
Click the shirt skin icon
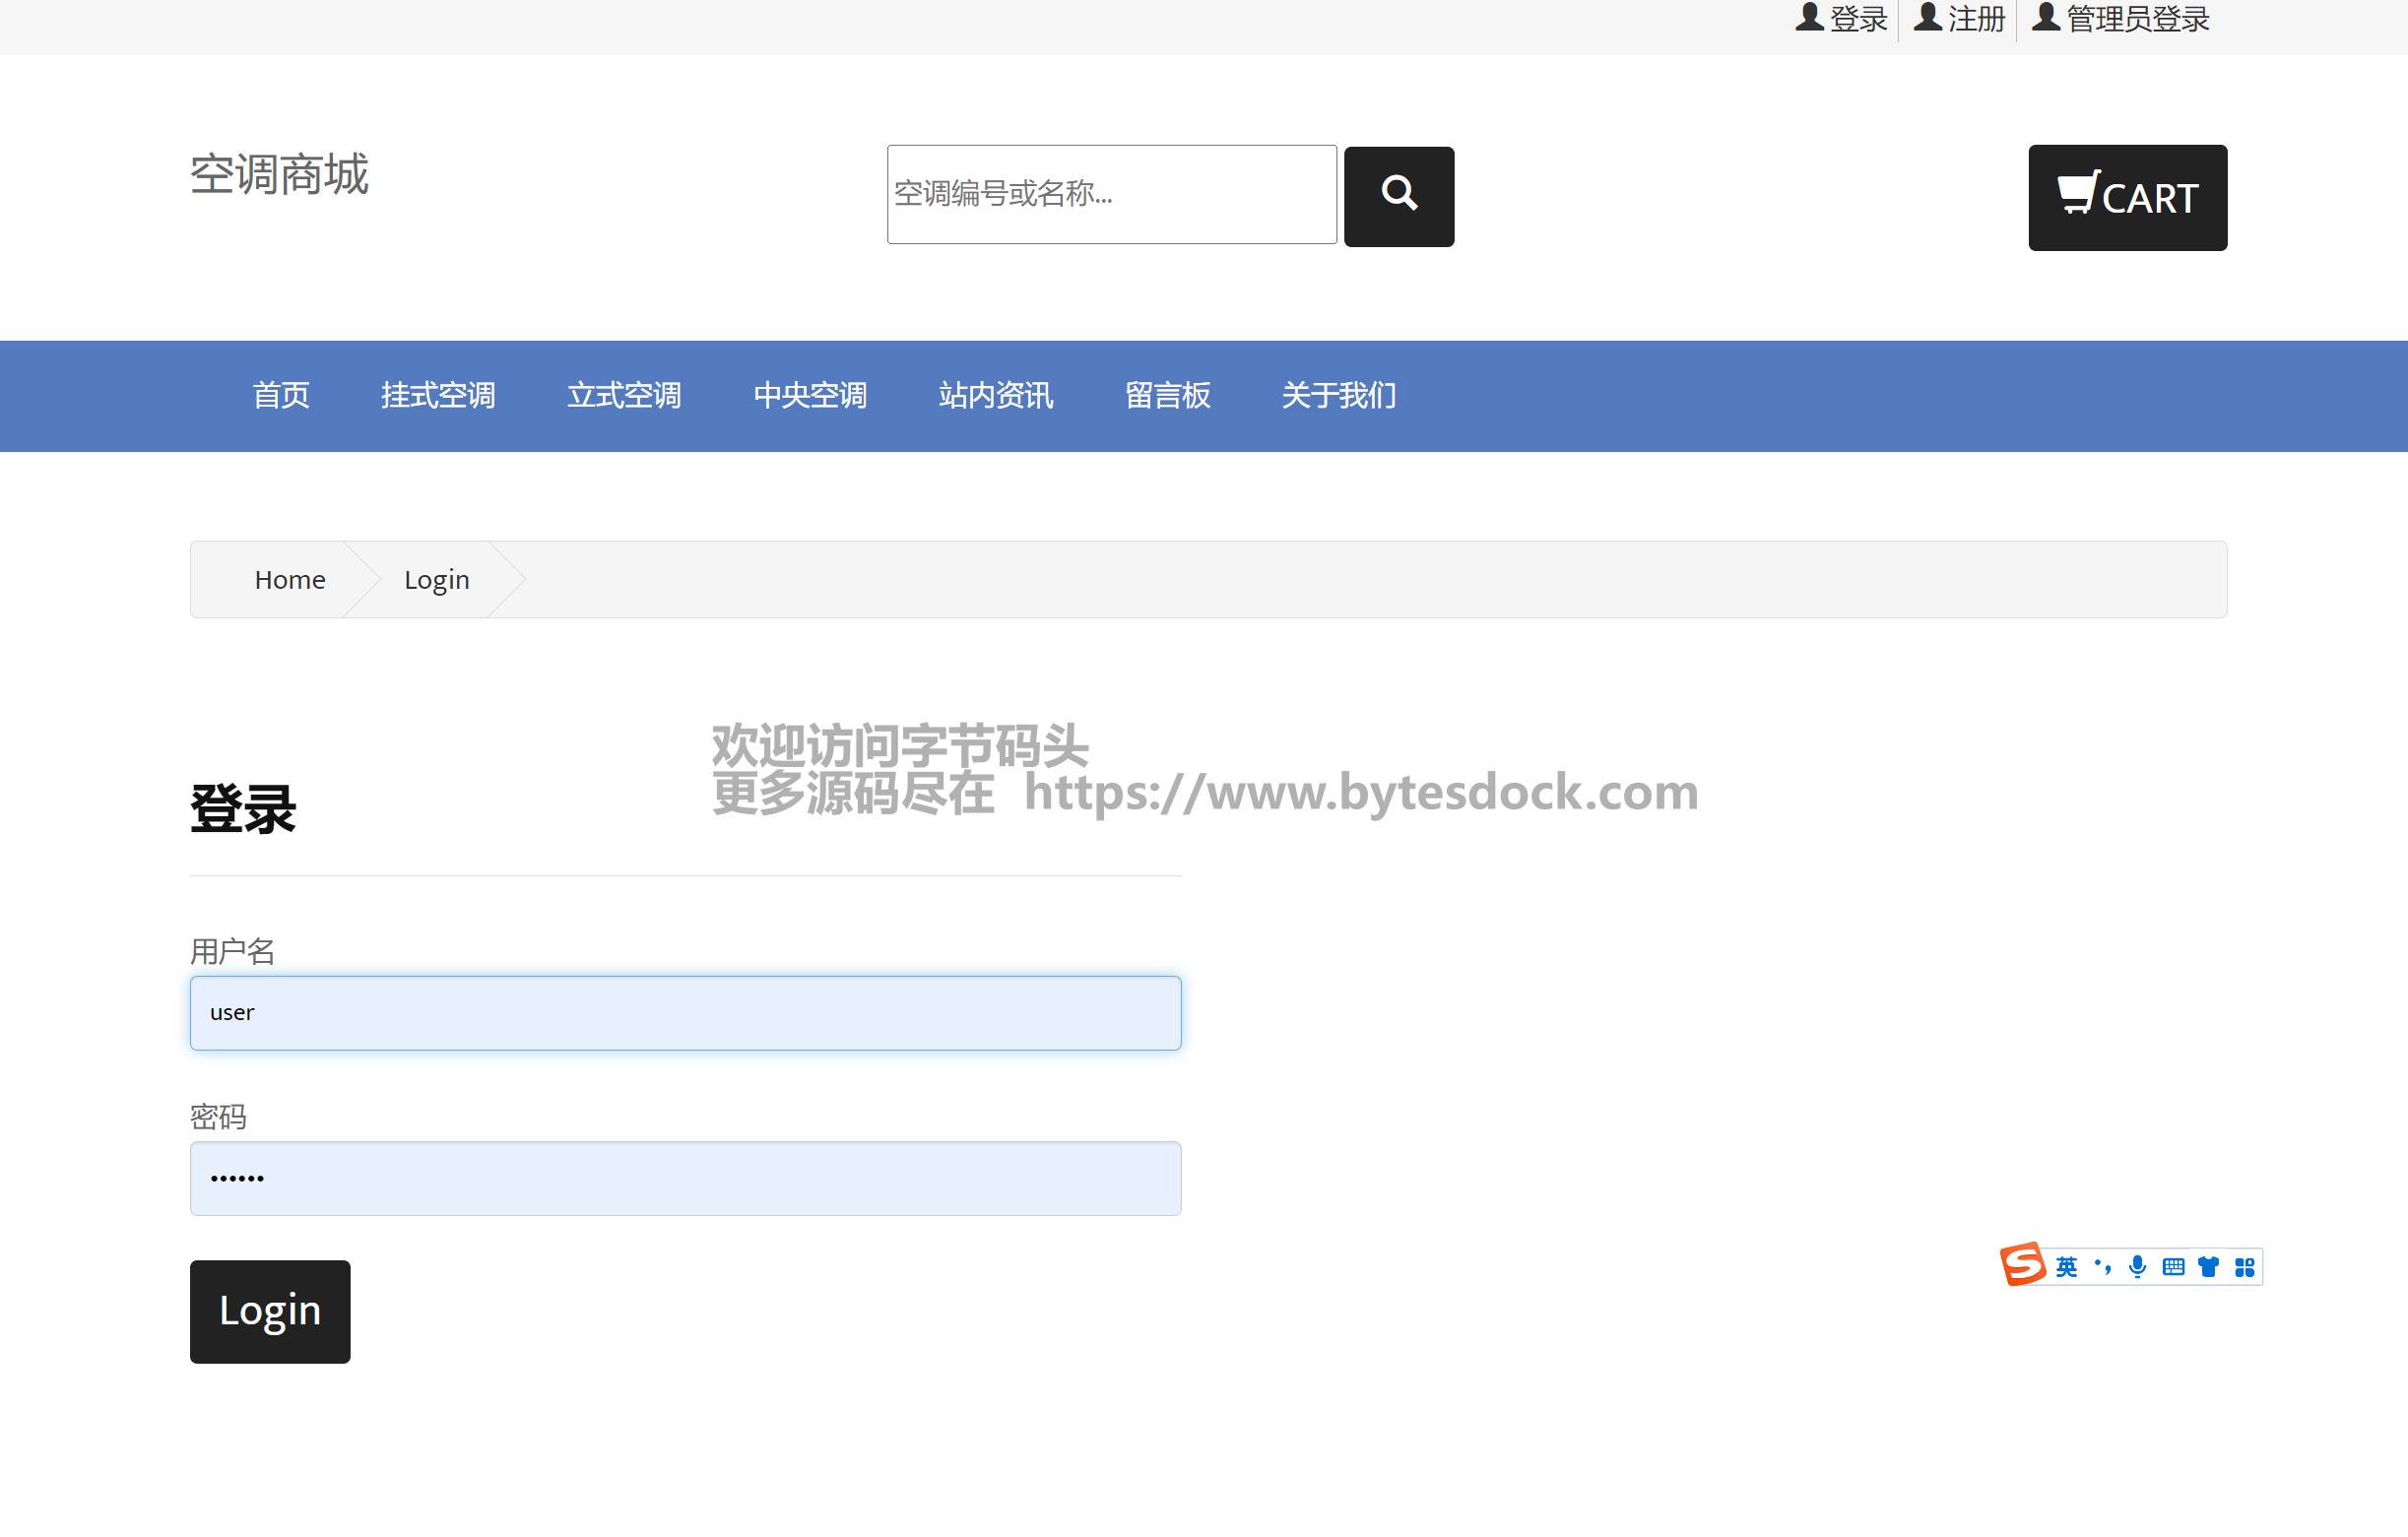tap(2208, 1267)
